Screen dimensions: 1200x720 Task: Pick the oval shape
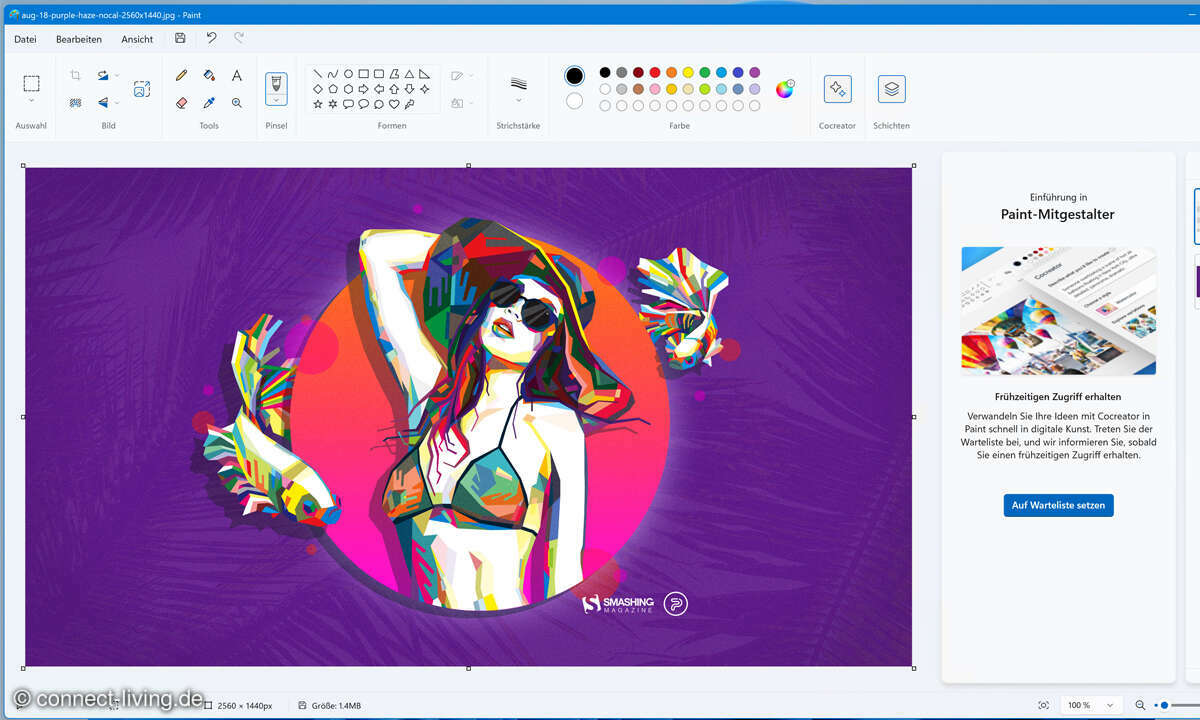(348, 74)
